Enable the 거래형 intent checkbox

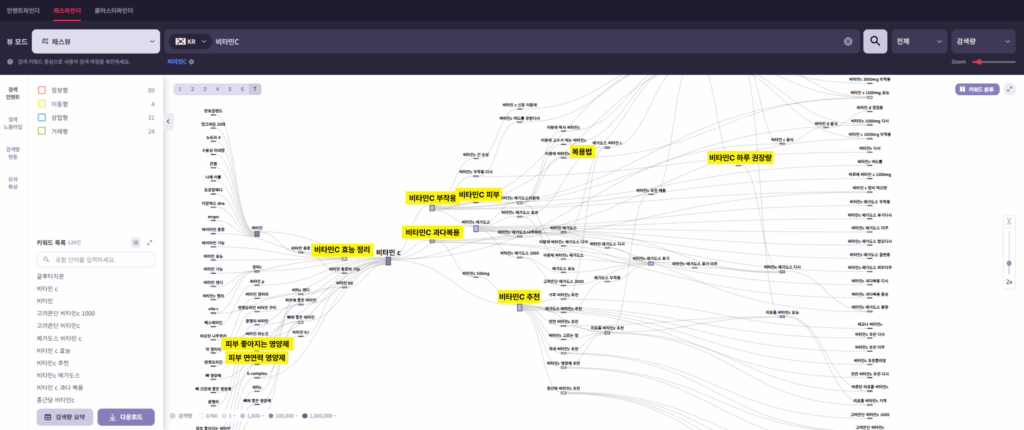pos(42,131)
